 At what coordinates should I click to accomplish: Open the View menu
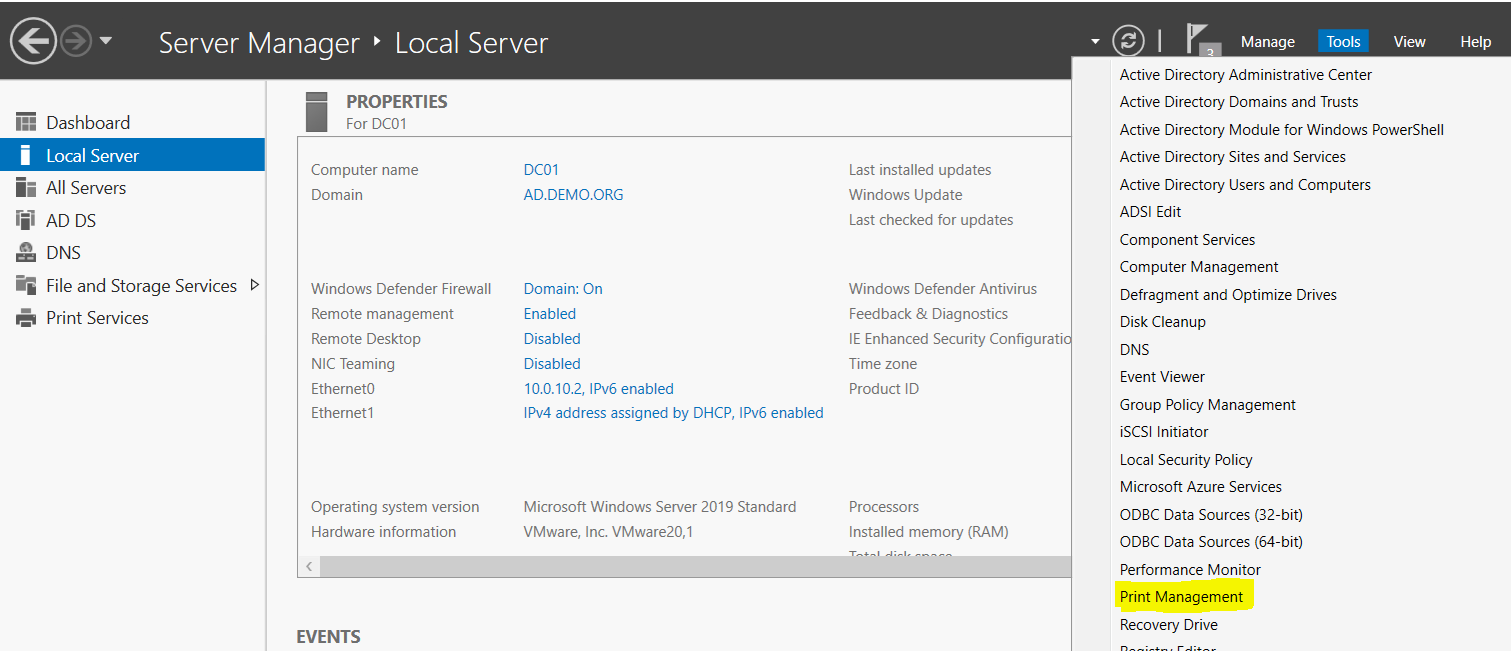1409,42
